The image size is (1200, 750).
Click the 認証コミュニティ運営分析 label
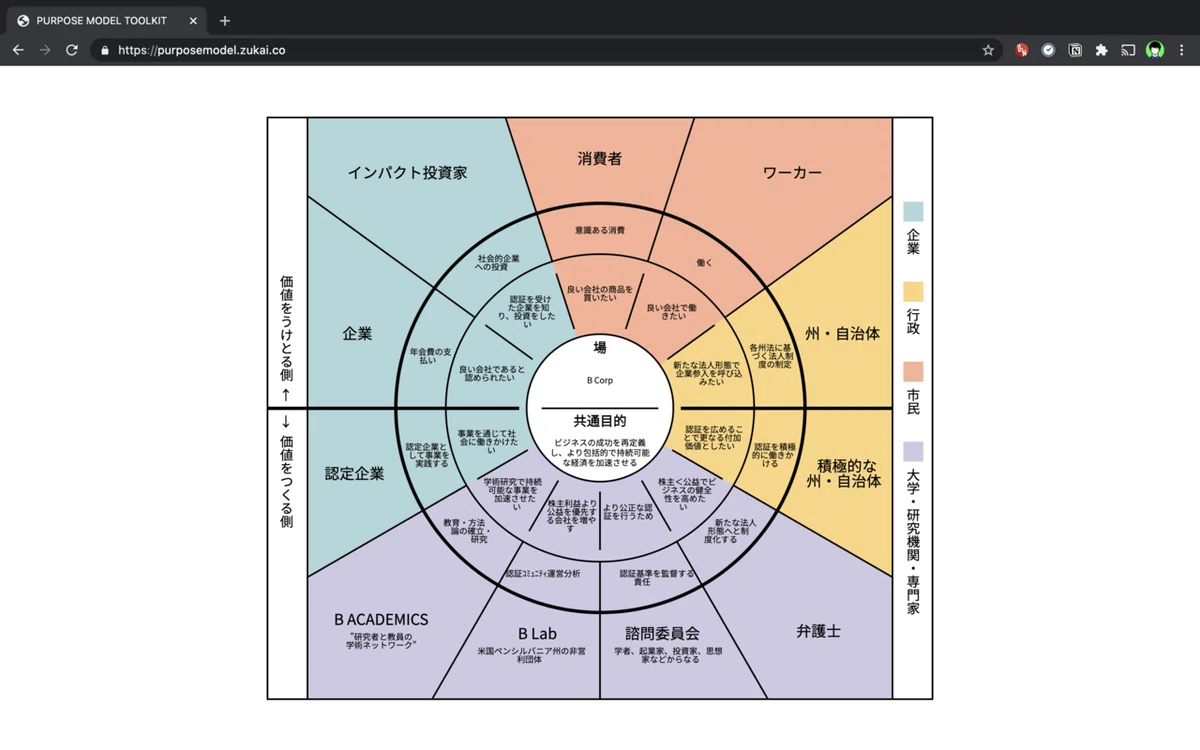point(543,574)
